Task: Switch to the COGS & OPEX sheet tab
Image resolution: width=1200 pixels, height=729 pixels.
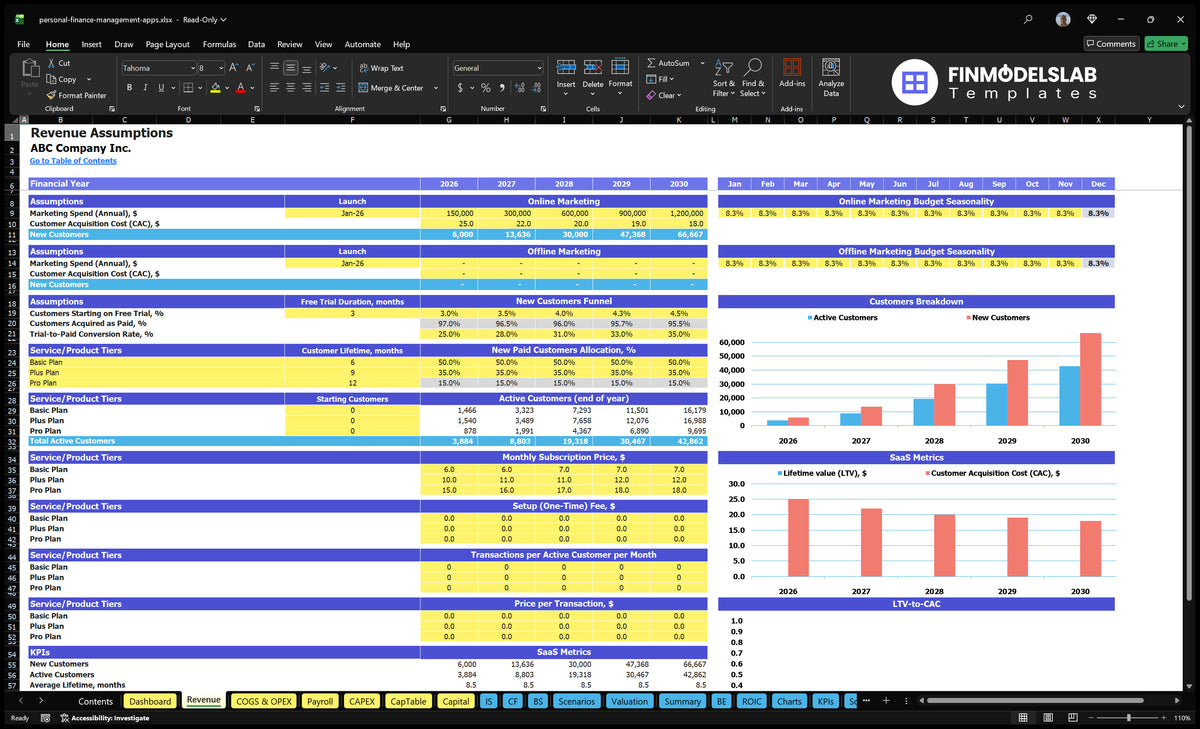Action: pos(264,701)
